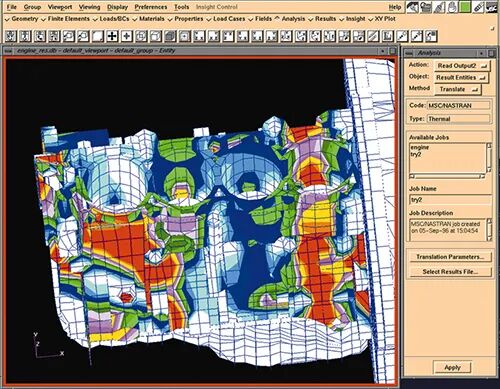This screenshot has width=500, height=389.
Task: Click the Apply button
Action: point(452,367)
